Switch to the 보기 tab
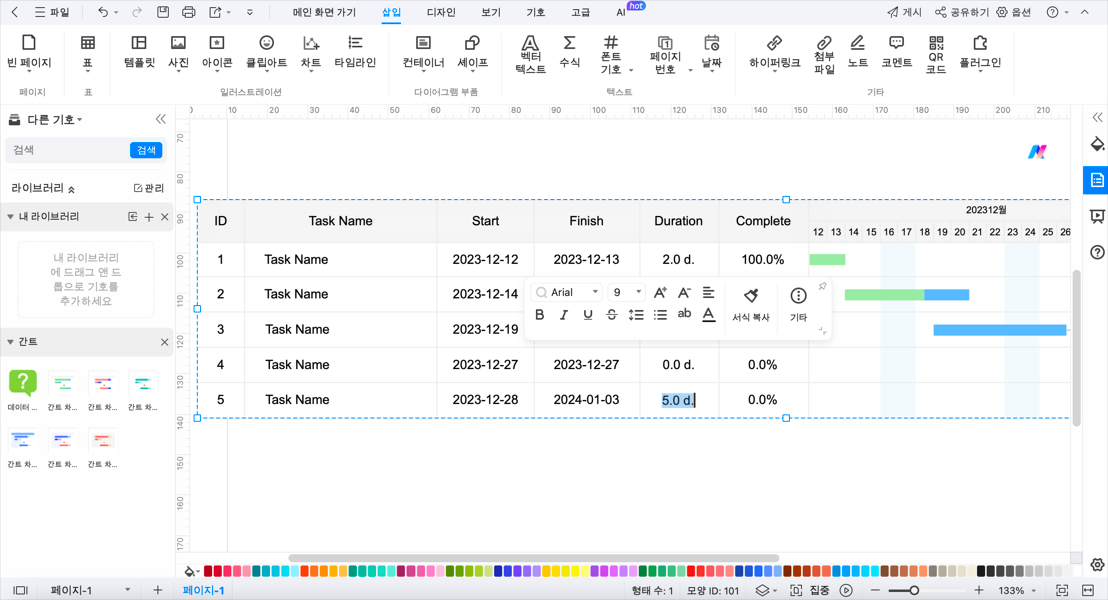The width and height of the screenshot is (1108, 600). pyautogui.click(x=490, y=12)
